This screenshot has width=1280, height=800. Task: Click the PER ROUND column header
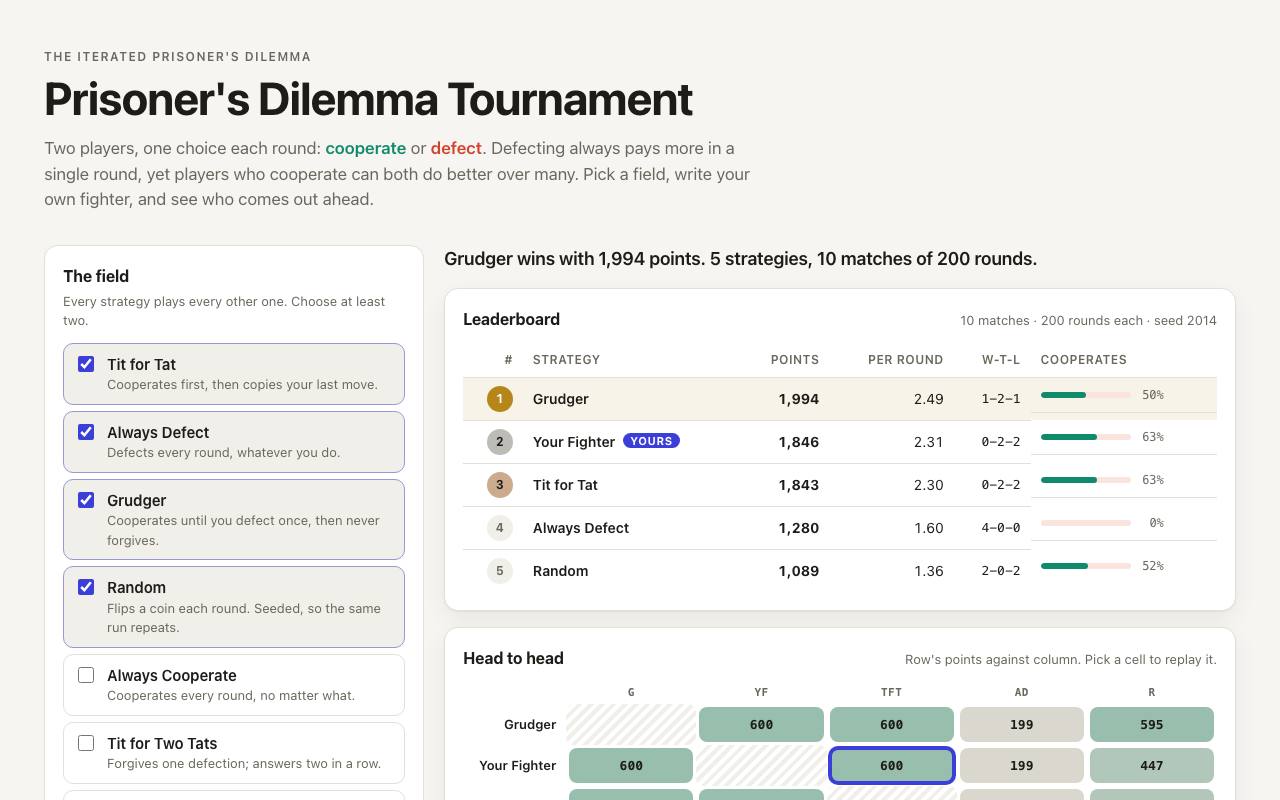tap(905, 360)
